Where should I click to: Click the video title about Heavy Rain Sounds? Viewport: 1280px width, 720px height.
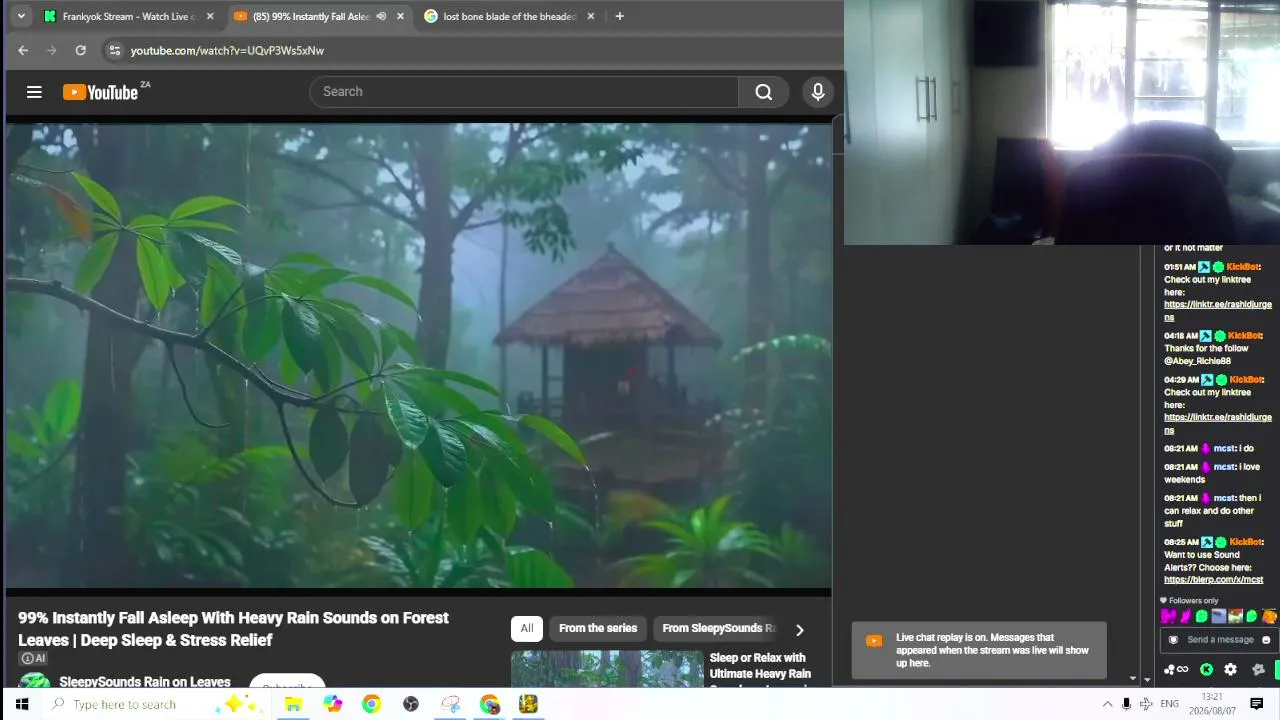(x=233, y=629)
